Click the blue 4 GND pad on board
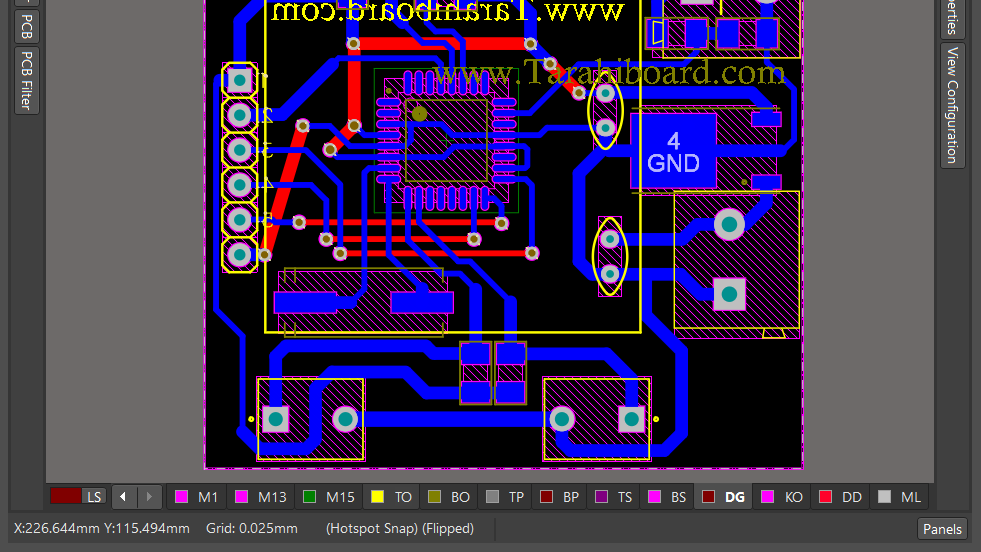Viewport: 981px width, 552px height. click(673, 151)
